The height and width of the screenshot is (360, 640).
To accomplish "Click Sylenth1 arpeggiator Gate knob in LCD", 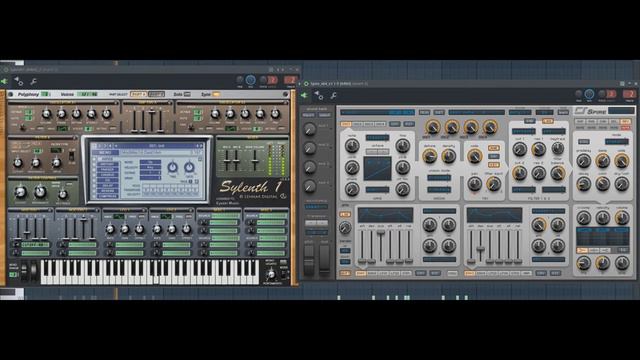I will (x=189, y=167).
